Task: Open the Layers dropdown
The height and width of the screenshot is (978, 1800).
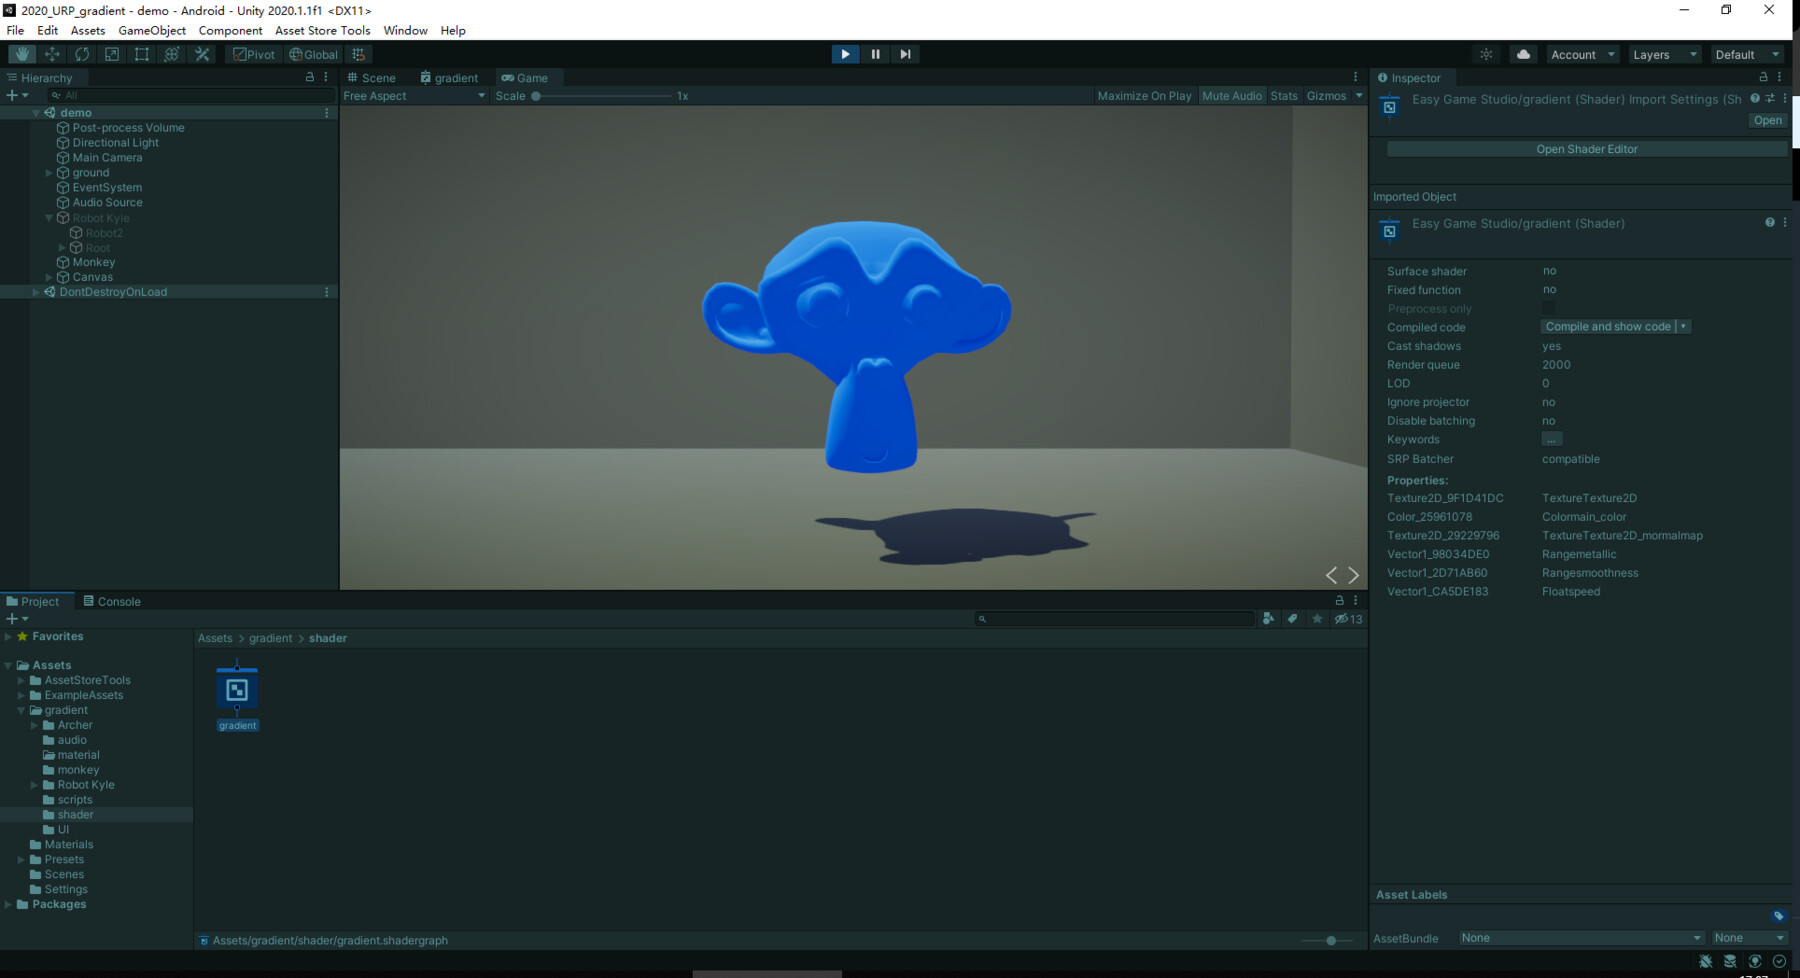Action: [x=1664, y=54]
